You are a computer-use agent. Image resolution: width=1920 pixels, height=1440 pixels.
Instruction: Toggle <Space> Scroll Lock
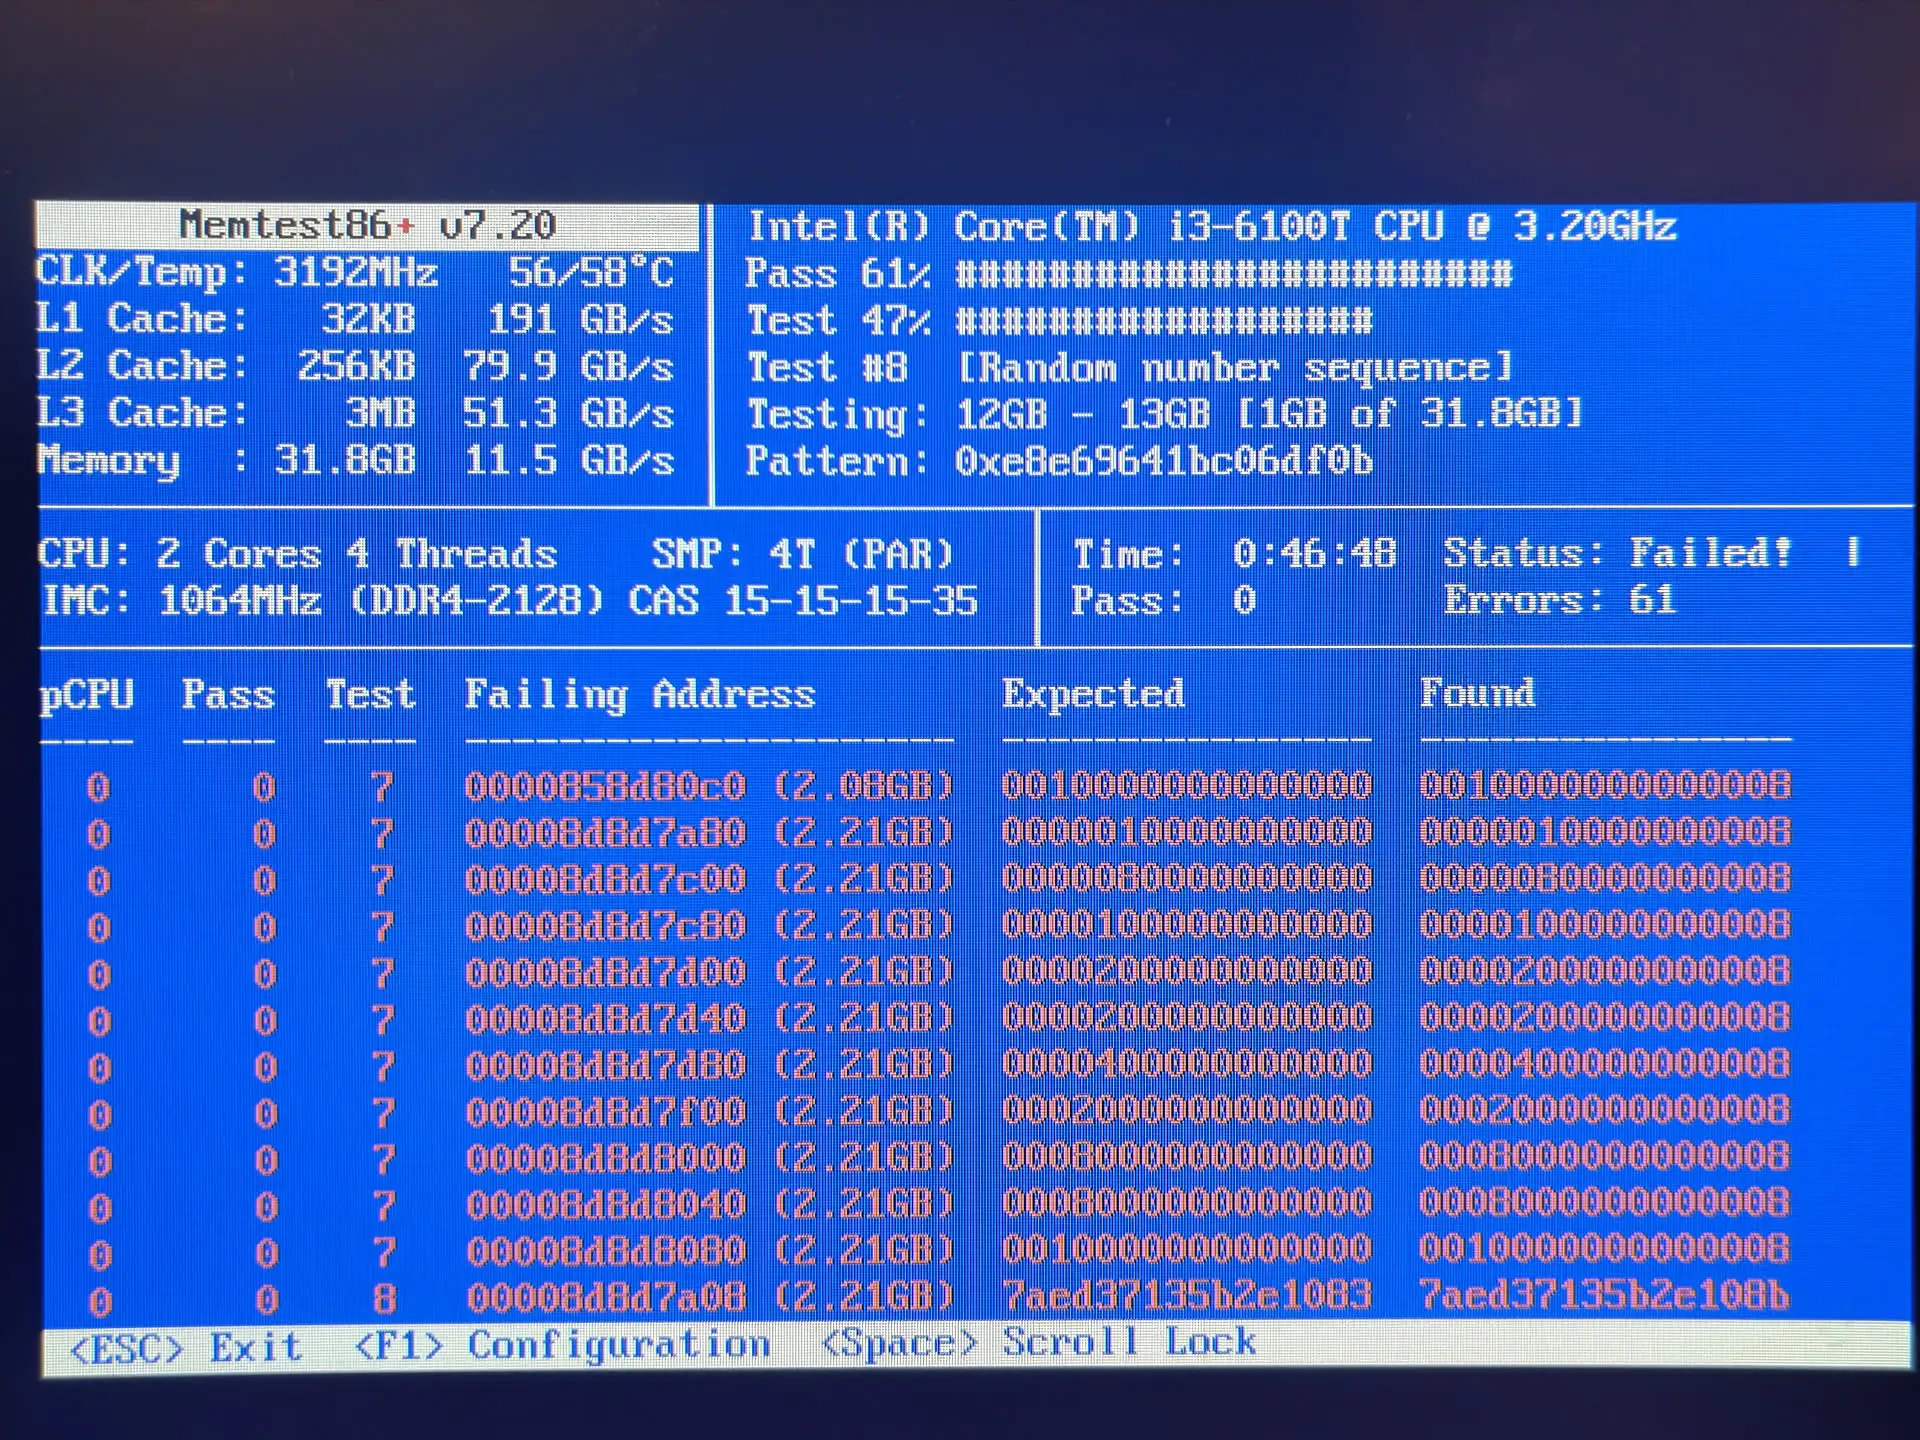point(1038,1343)
